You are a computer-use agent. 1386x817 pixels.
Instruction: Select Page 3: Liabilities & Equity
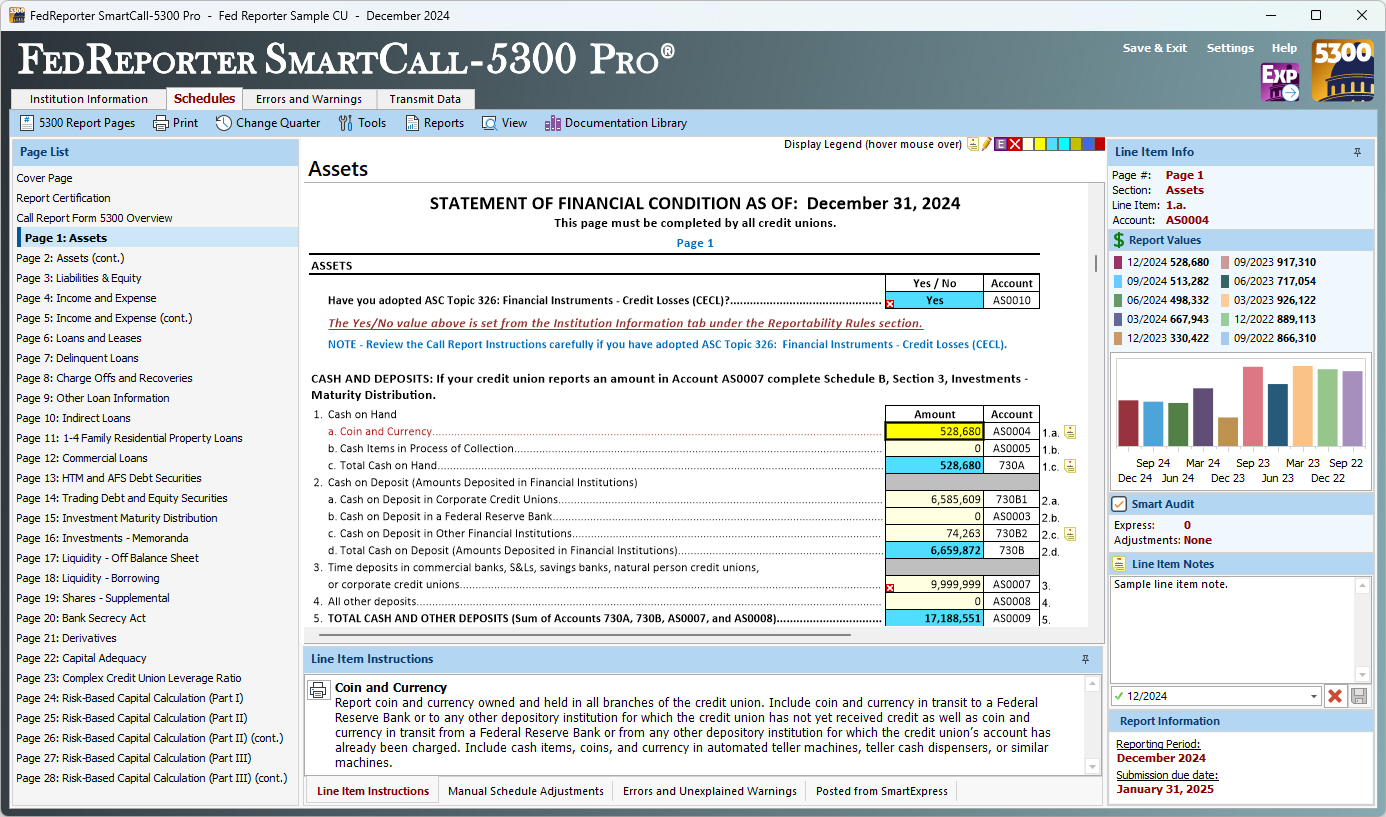point(79,278)
